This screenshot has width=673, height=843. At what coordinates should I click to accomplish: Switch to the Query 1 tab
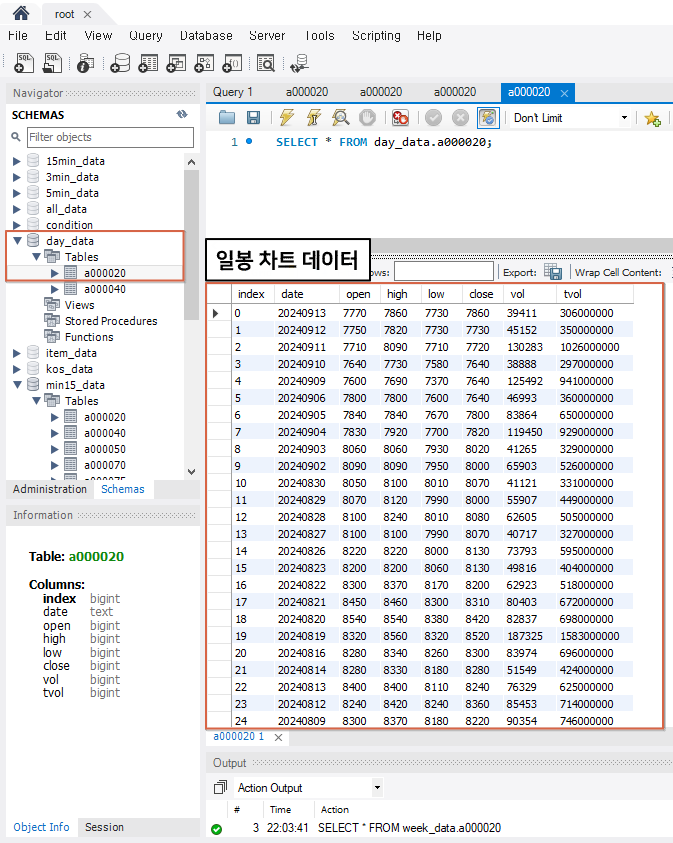click(x=233, y=92)
